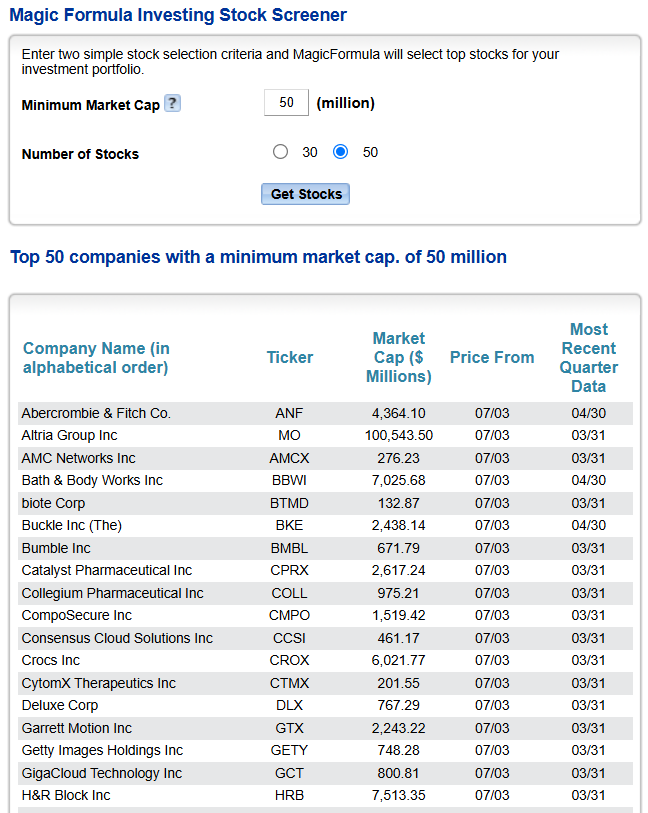Viewport: 648px width, 813px height.
Task: Click the 276.23 market cap value
Action: pos(399,458)
